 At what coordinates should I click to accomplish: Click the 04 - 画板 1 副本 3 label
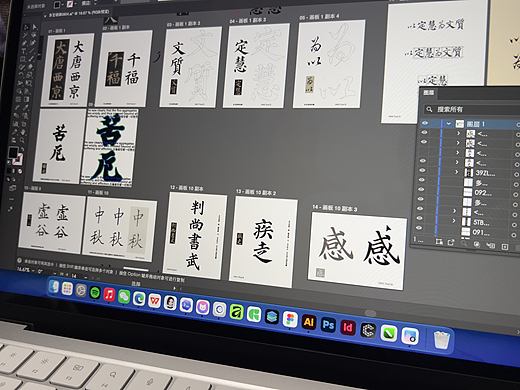point(248,21)
